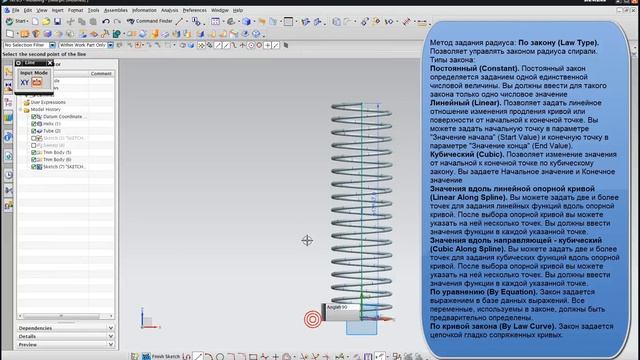Open the Tools menu
The image size is (640, 360).
(93, 10)
